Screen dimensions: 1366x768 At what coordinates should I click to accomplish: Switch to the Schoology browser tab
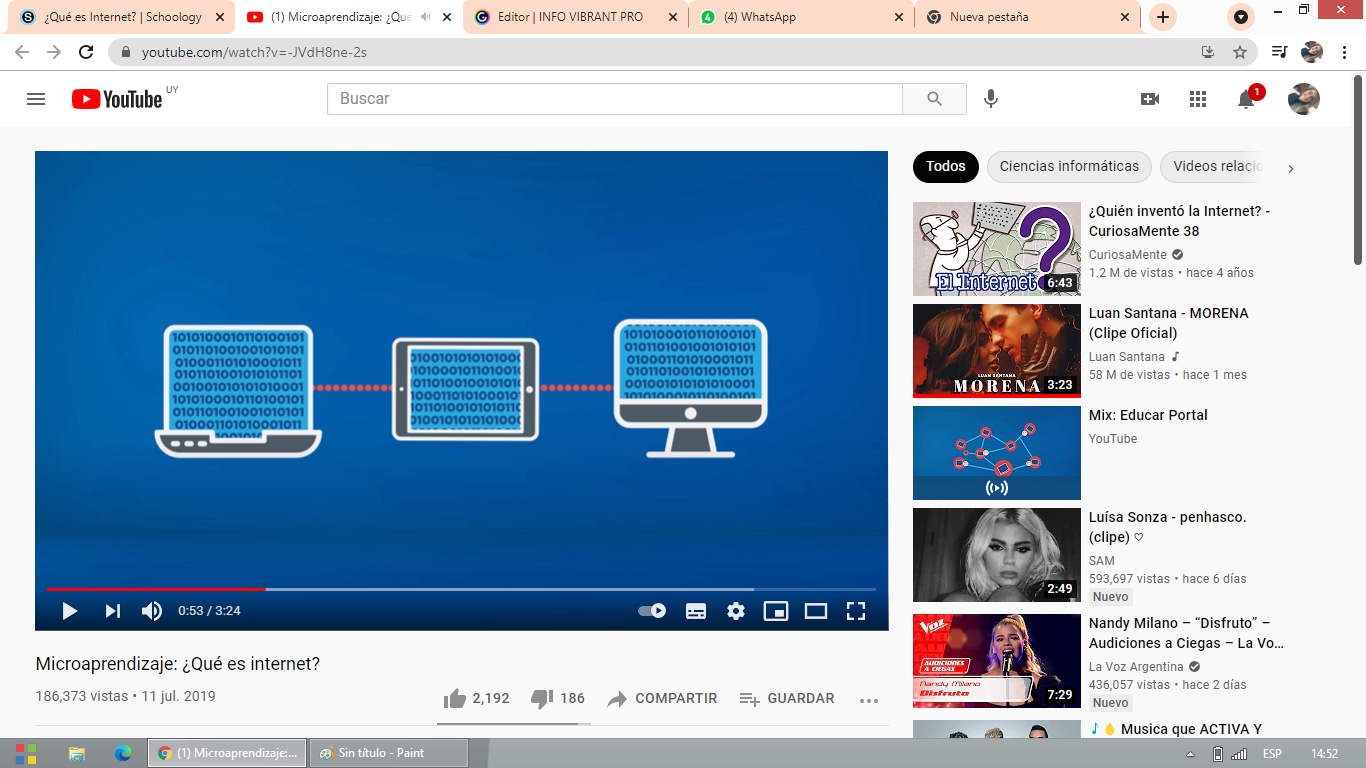click(x=121, y=17)
